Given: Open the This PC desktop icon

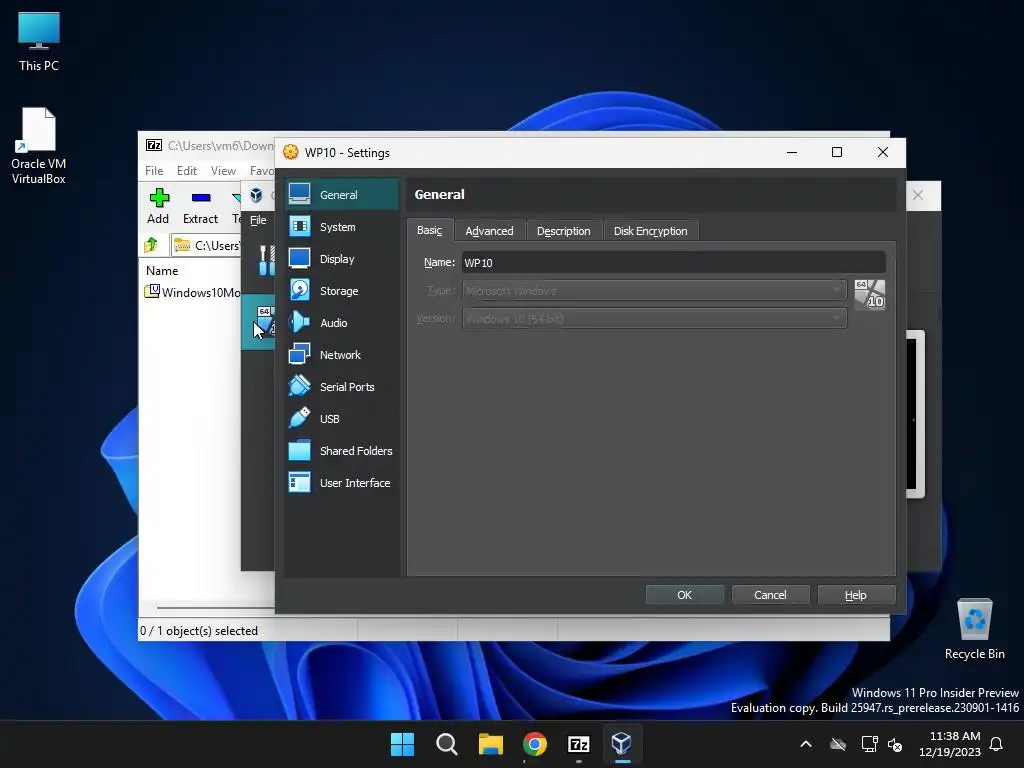Looking at the screenshot, I should pyautogui.click(x=39, y=42).
